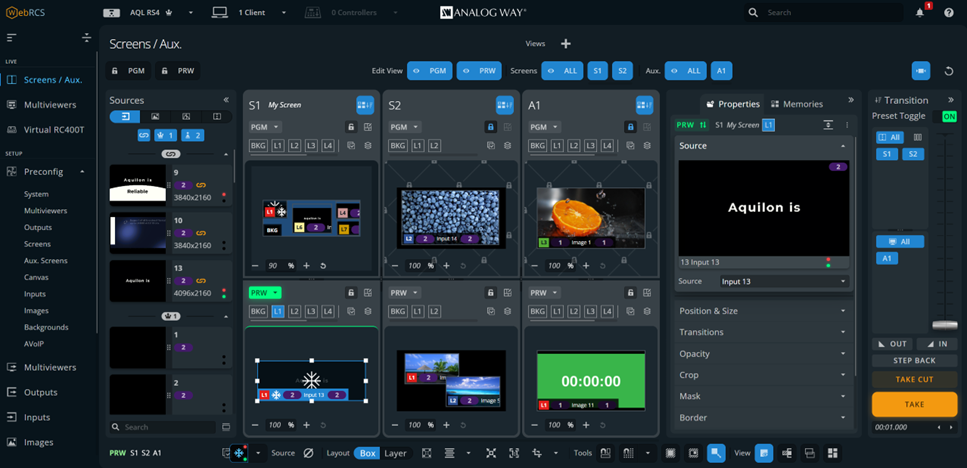Viewport: 967px width, 468px height.
Task: Click the add view plus icon
Action: pos(566,44)
